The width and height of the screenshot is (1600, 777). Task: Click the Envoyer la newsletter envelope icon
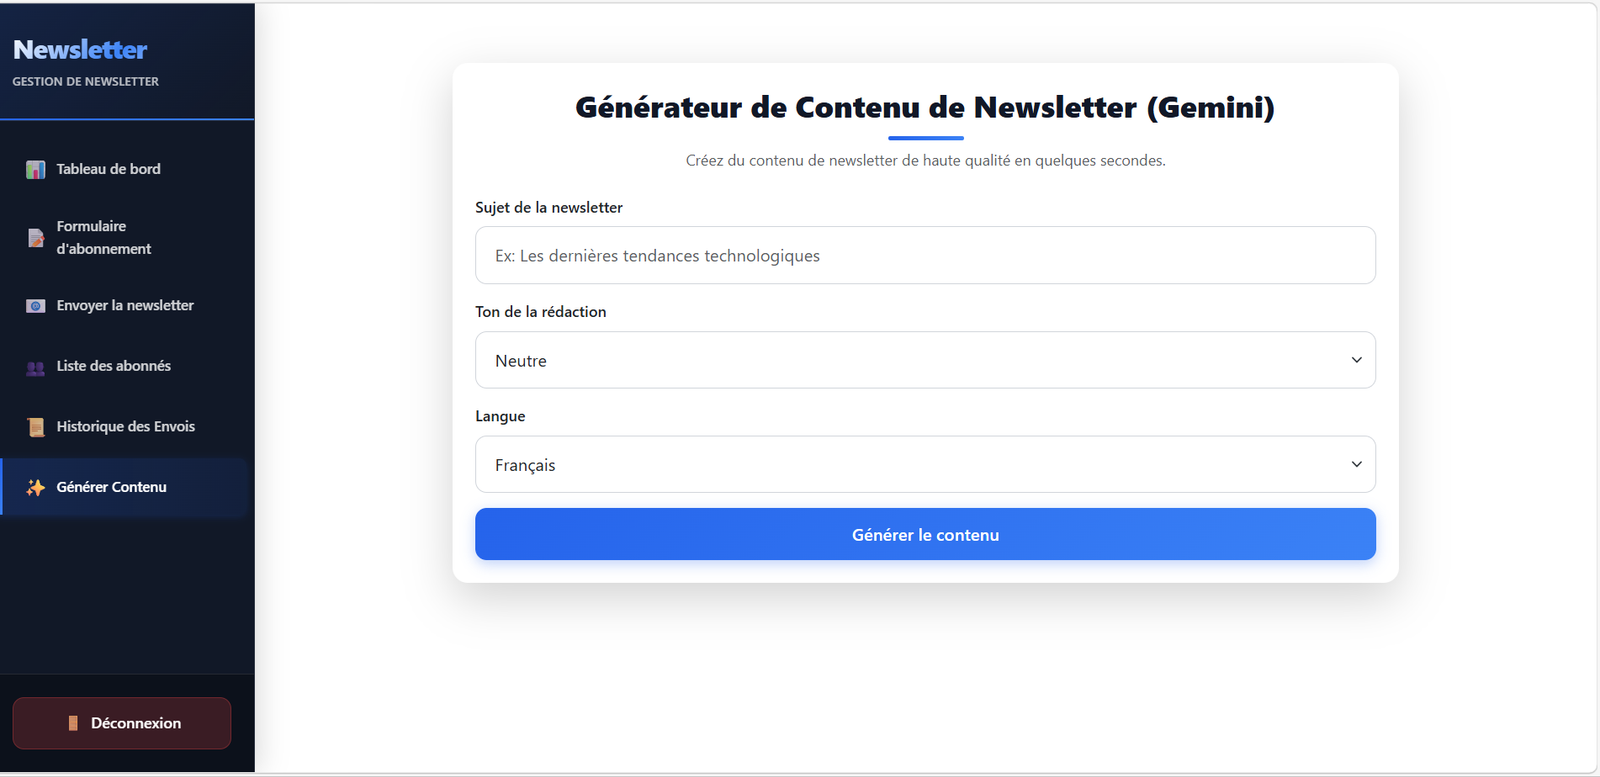coord(34,305)
